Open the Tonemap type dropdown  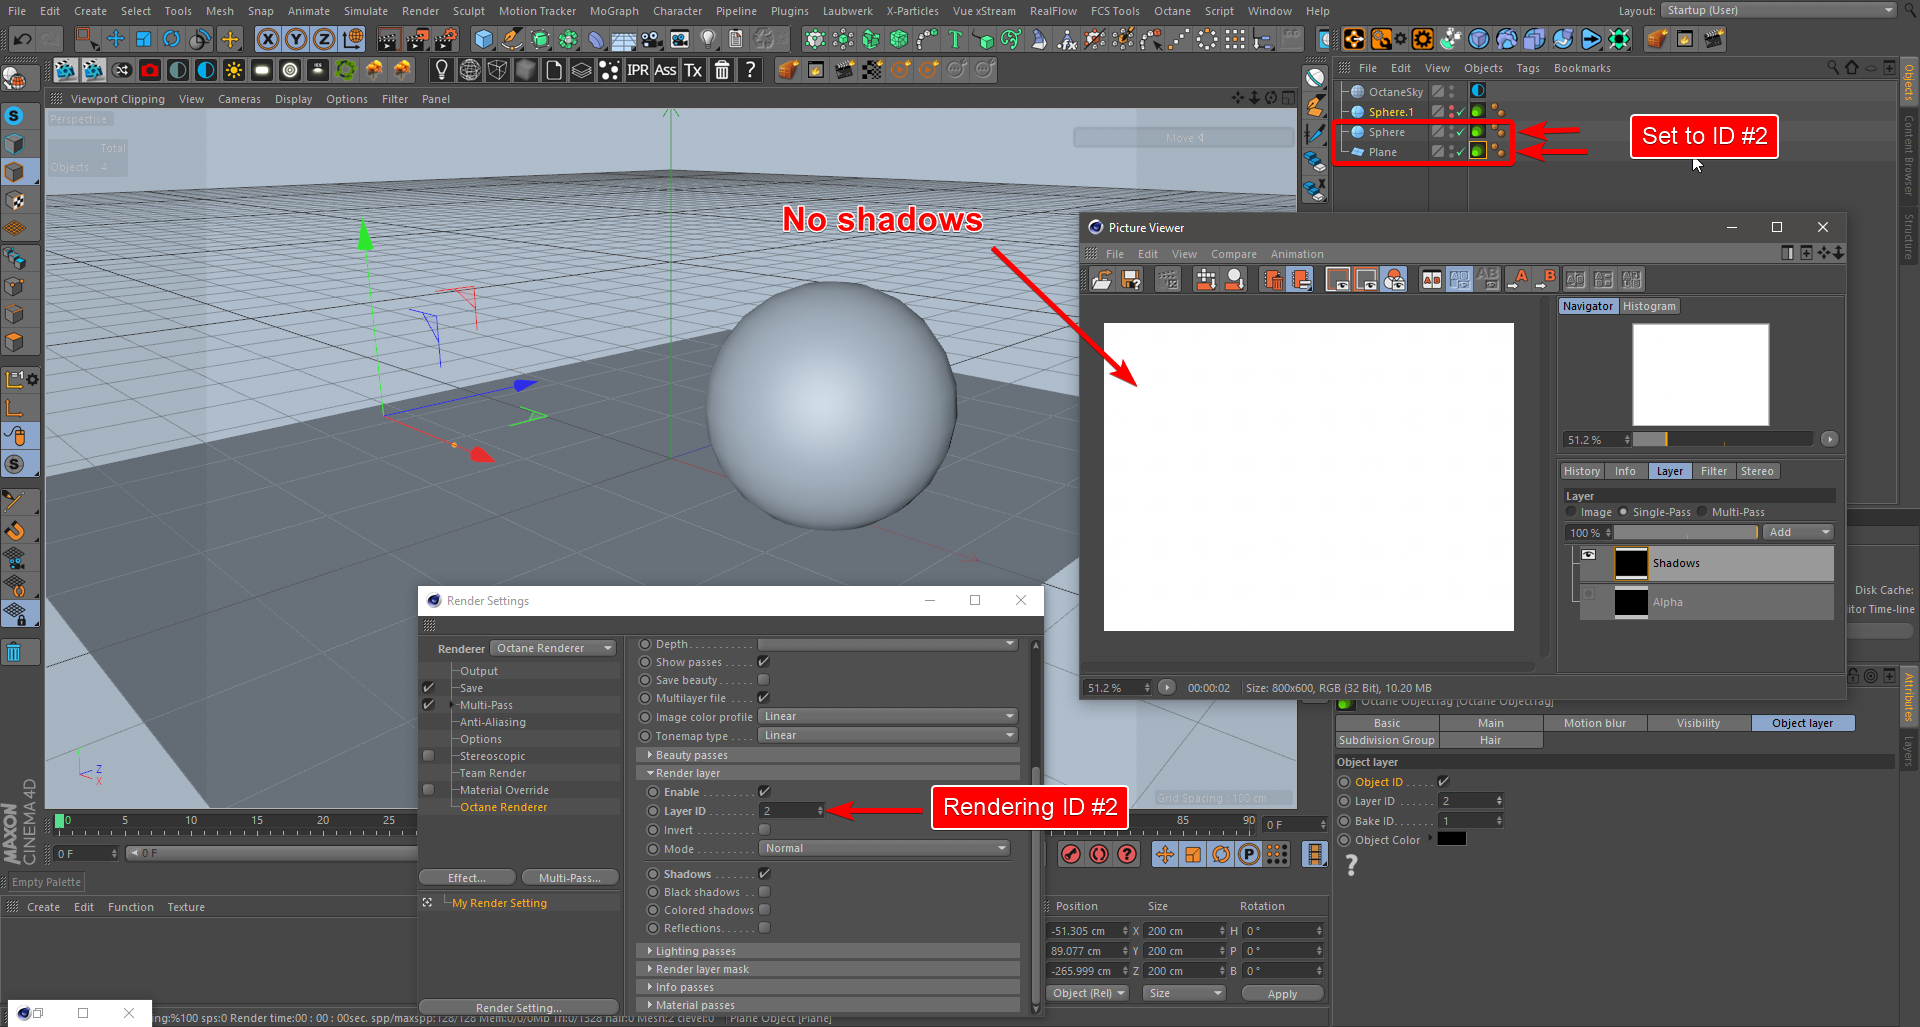coord(888,736)
